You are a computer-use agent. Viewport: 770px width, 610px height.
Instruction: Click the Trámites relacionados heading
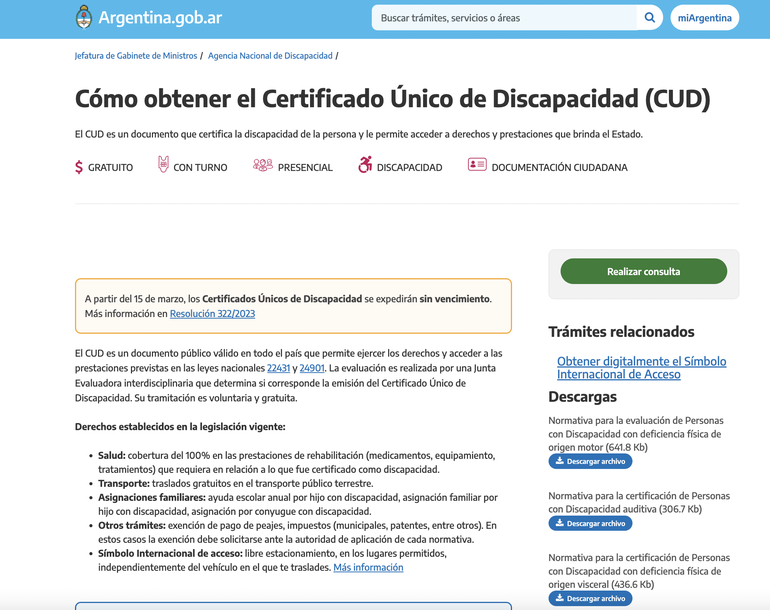pyautogui.click(x=621, y=332)
